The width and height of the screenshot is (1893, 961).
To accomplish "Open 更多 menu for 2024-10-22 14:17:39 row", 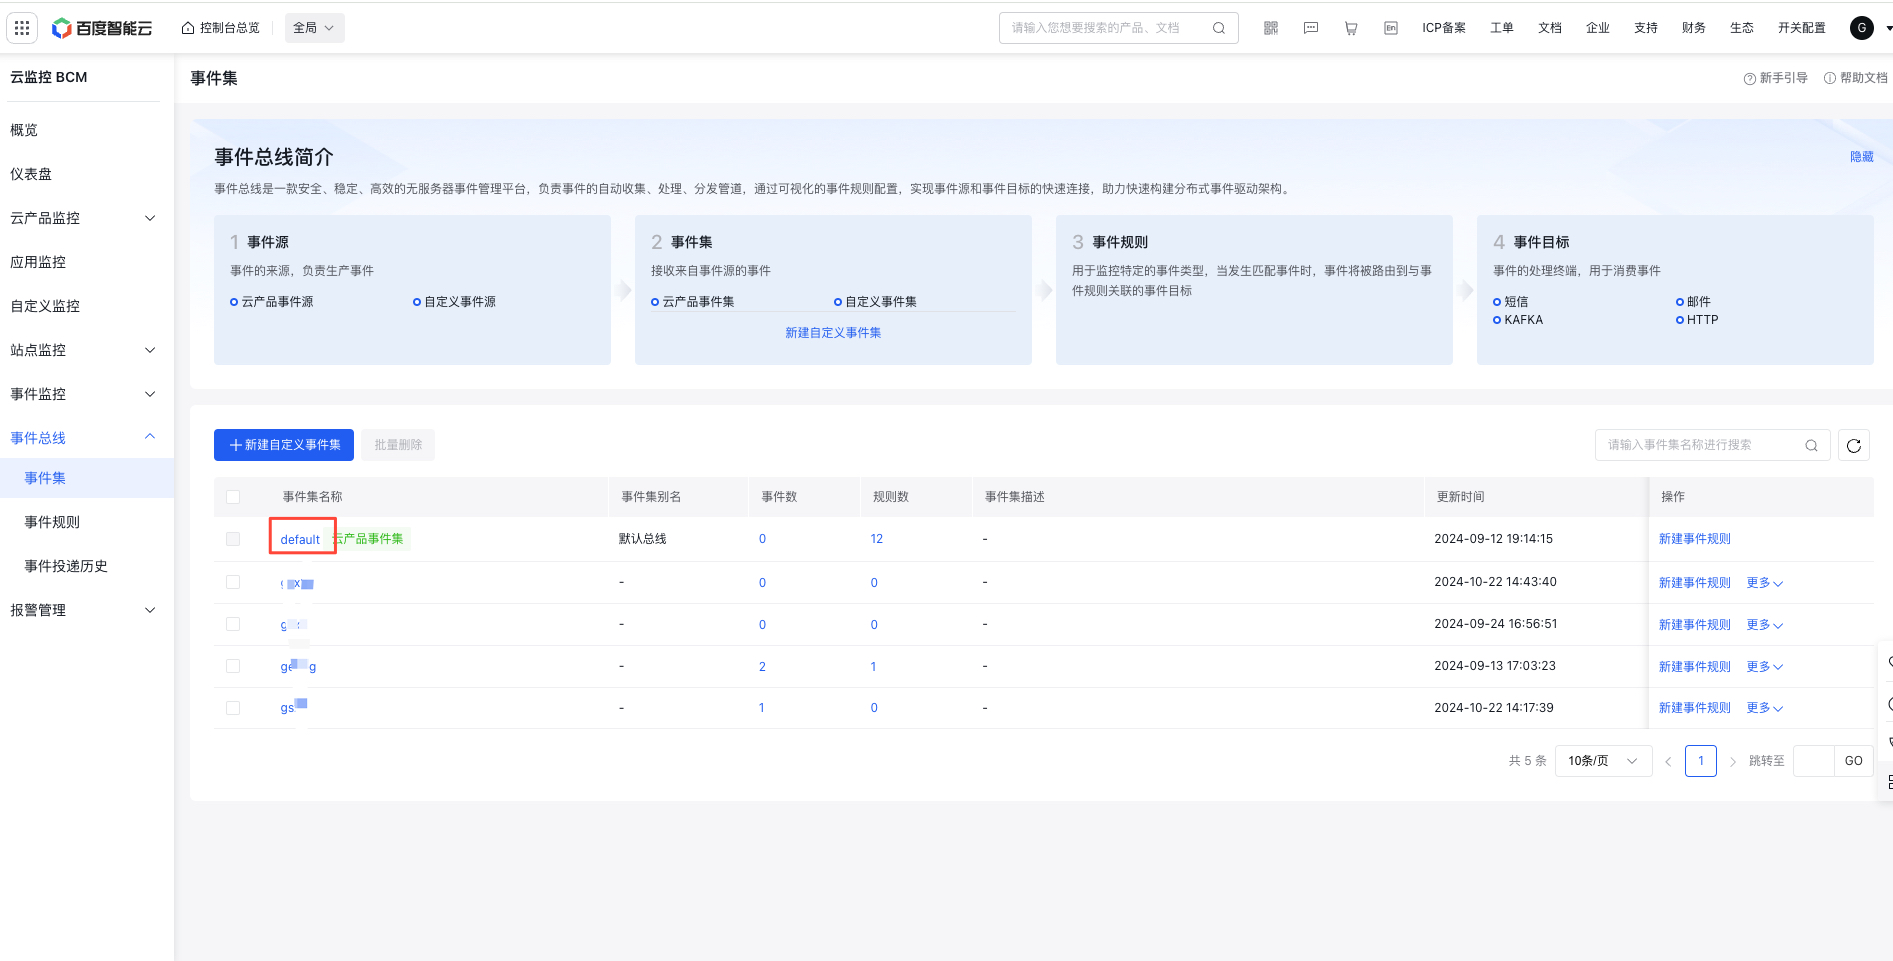I will [1765, 708].
